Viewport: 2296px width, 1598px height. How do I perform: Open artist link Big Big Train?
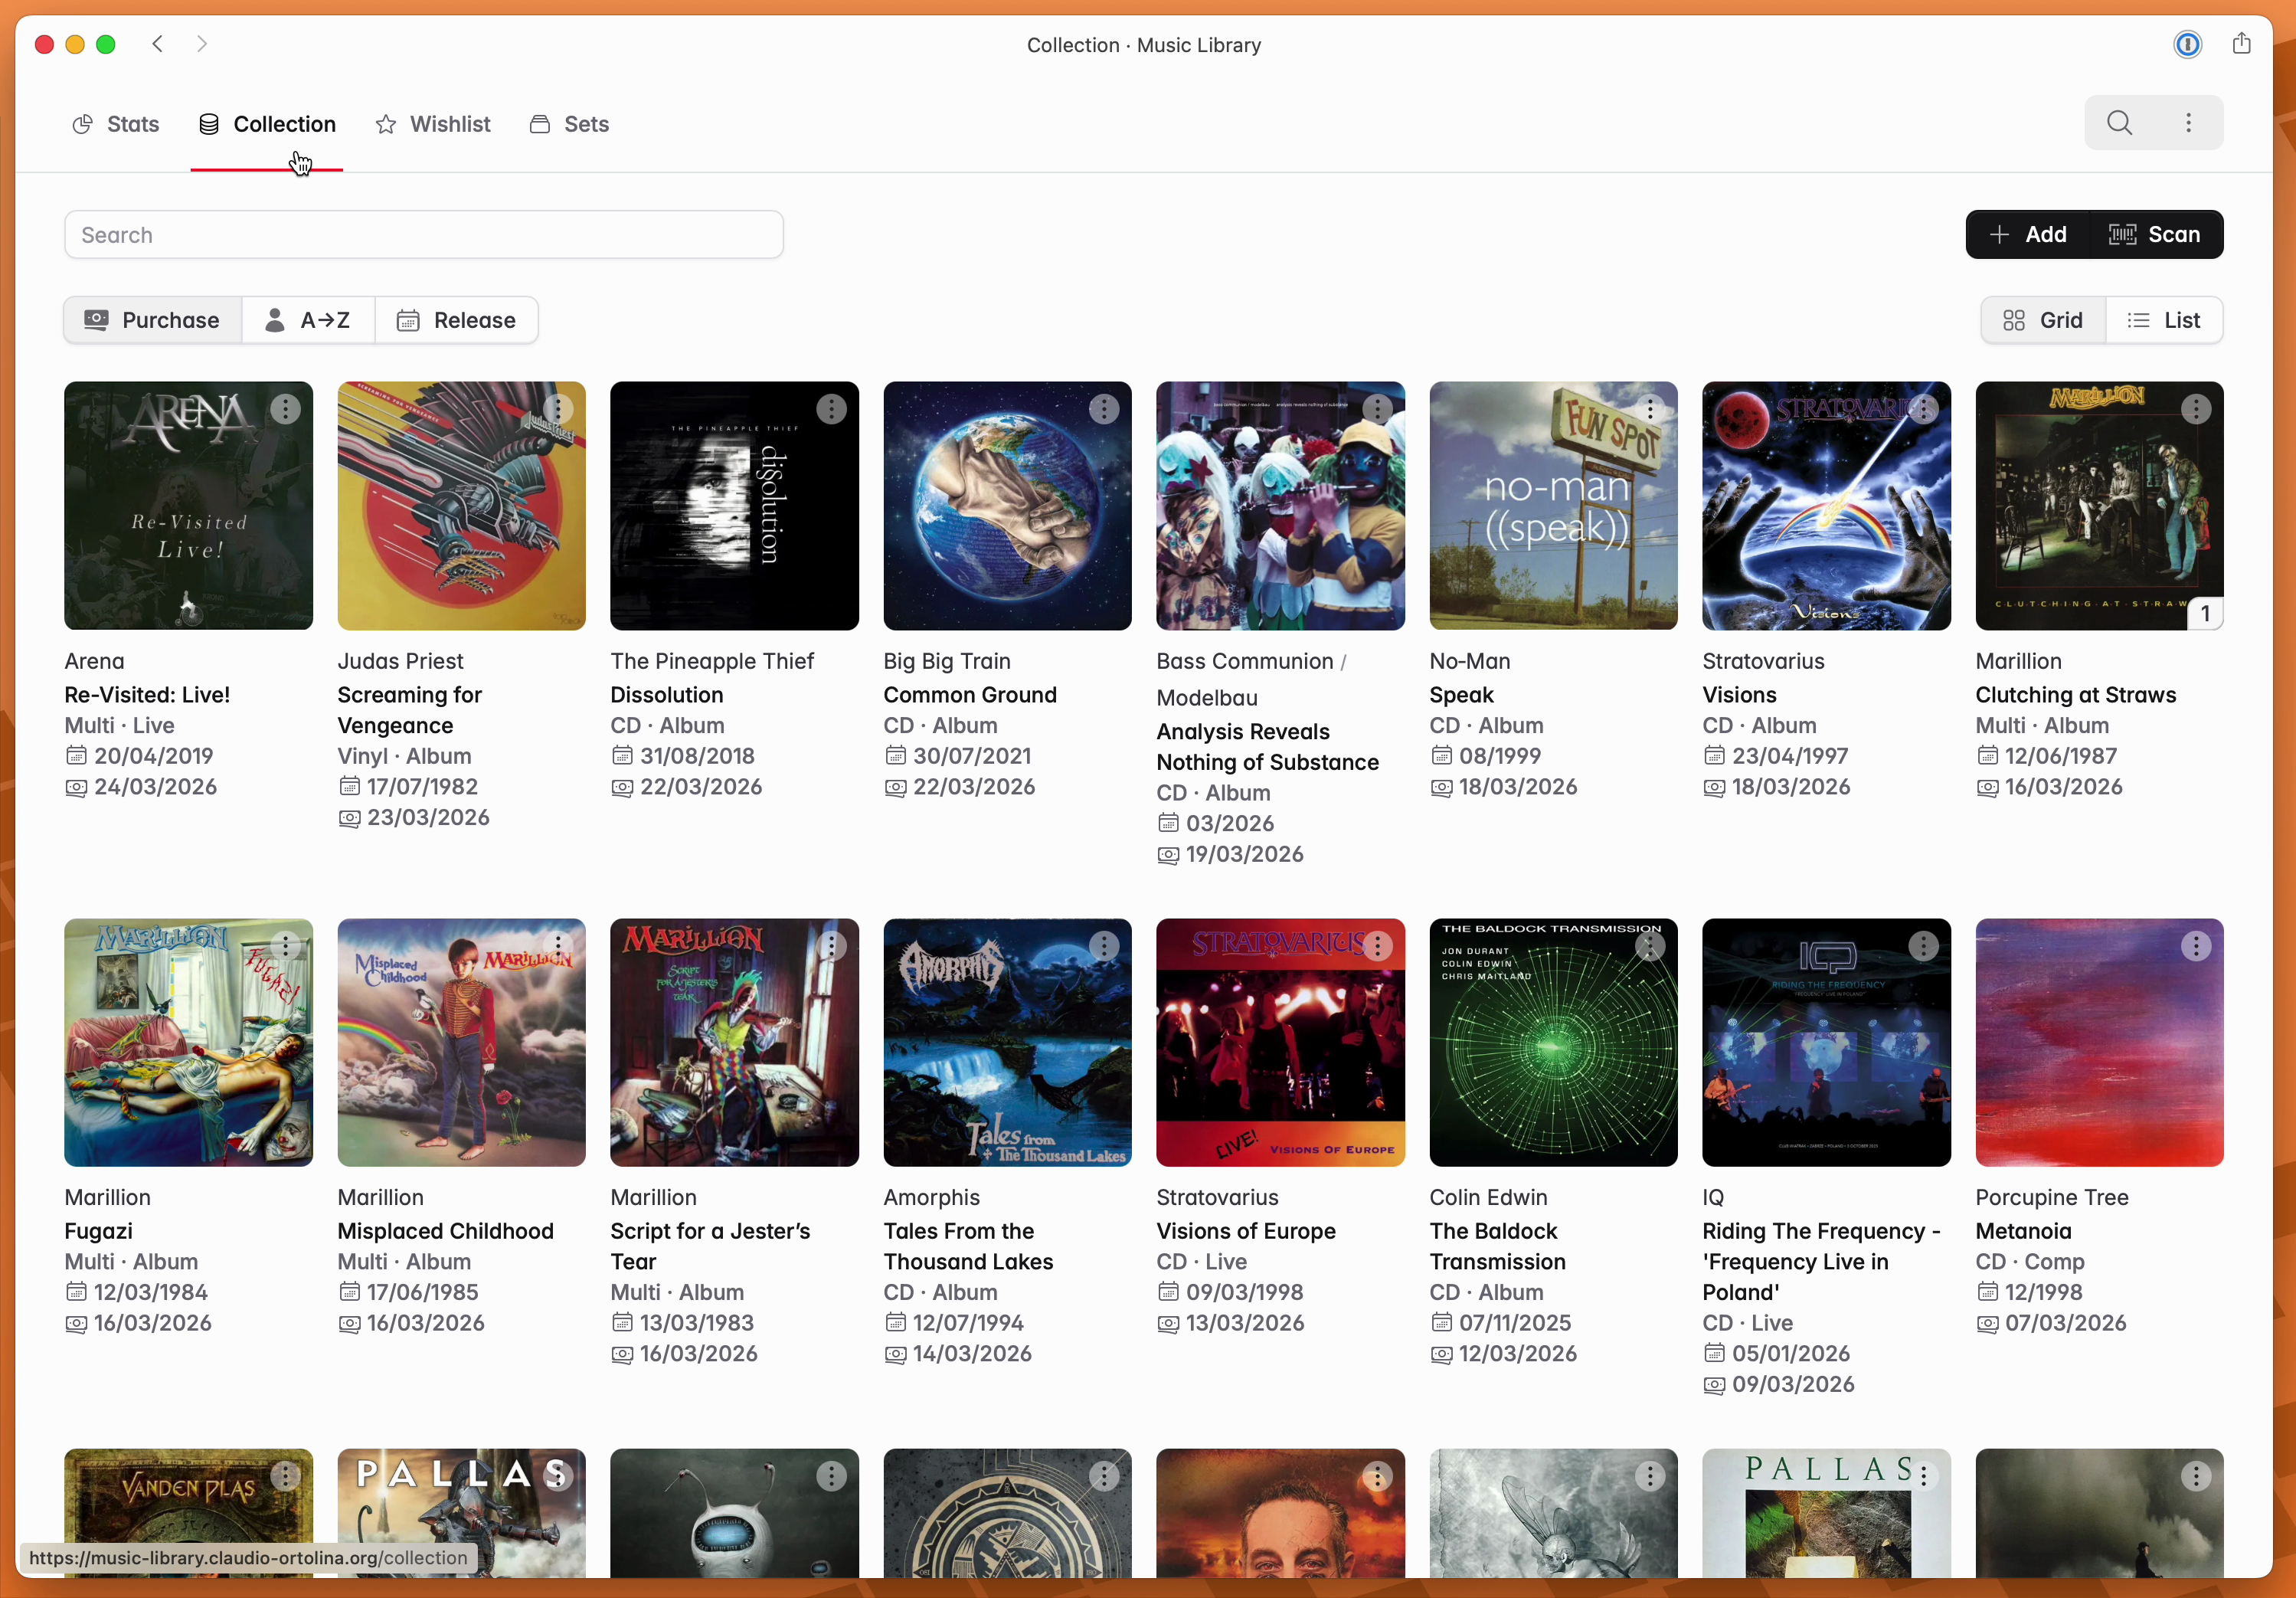point(947,661)
